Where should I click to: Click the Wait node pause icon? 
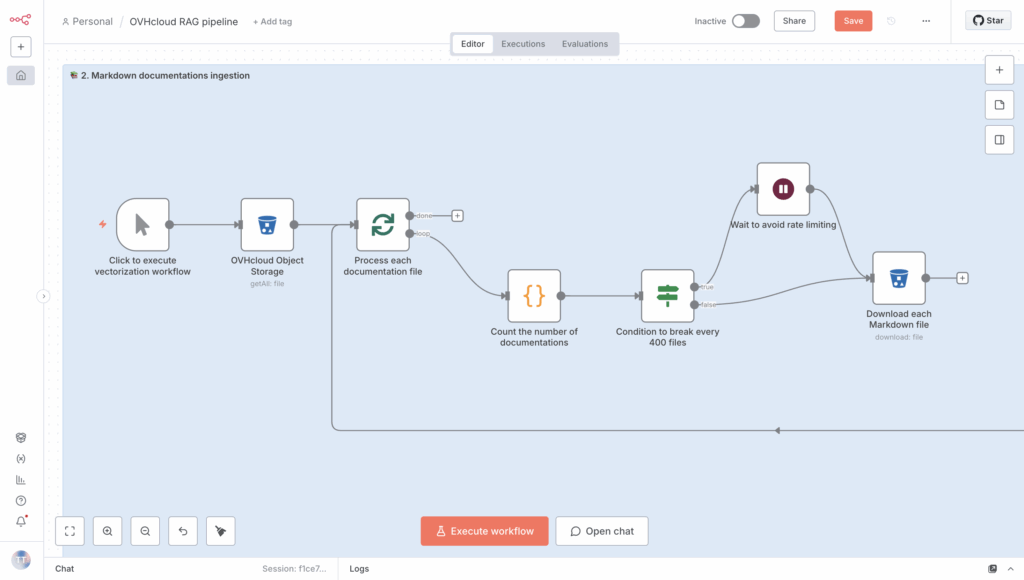tap(783, 189)
